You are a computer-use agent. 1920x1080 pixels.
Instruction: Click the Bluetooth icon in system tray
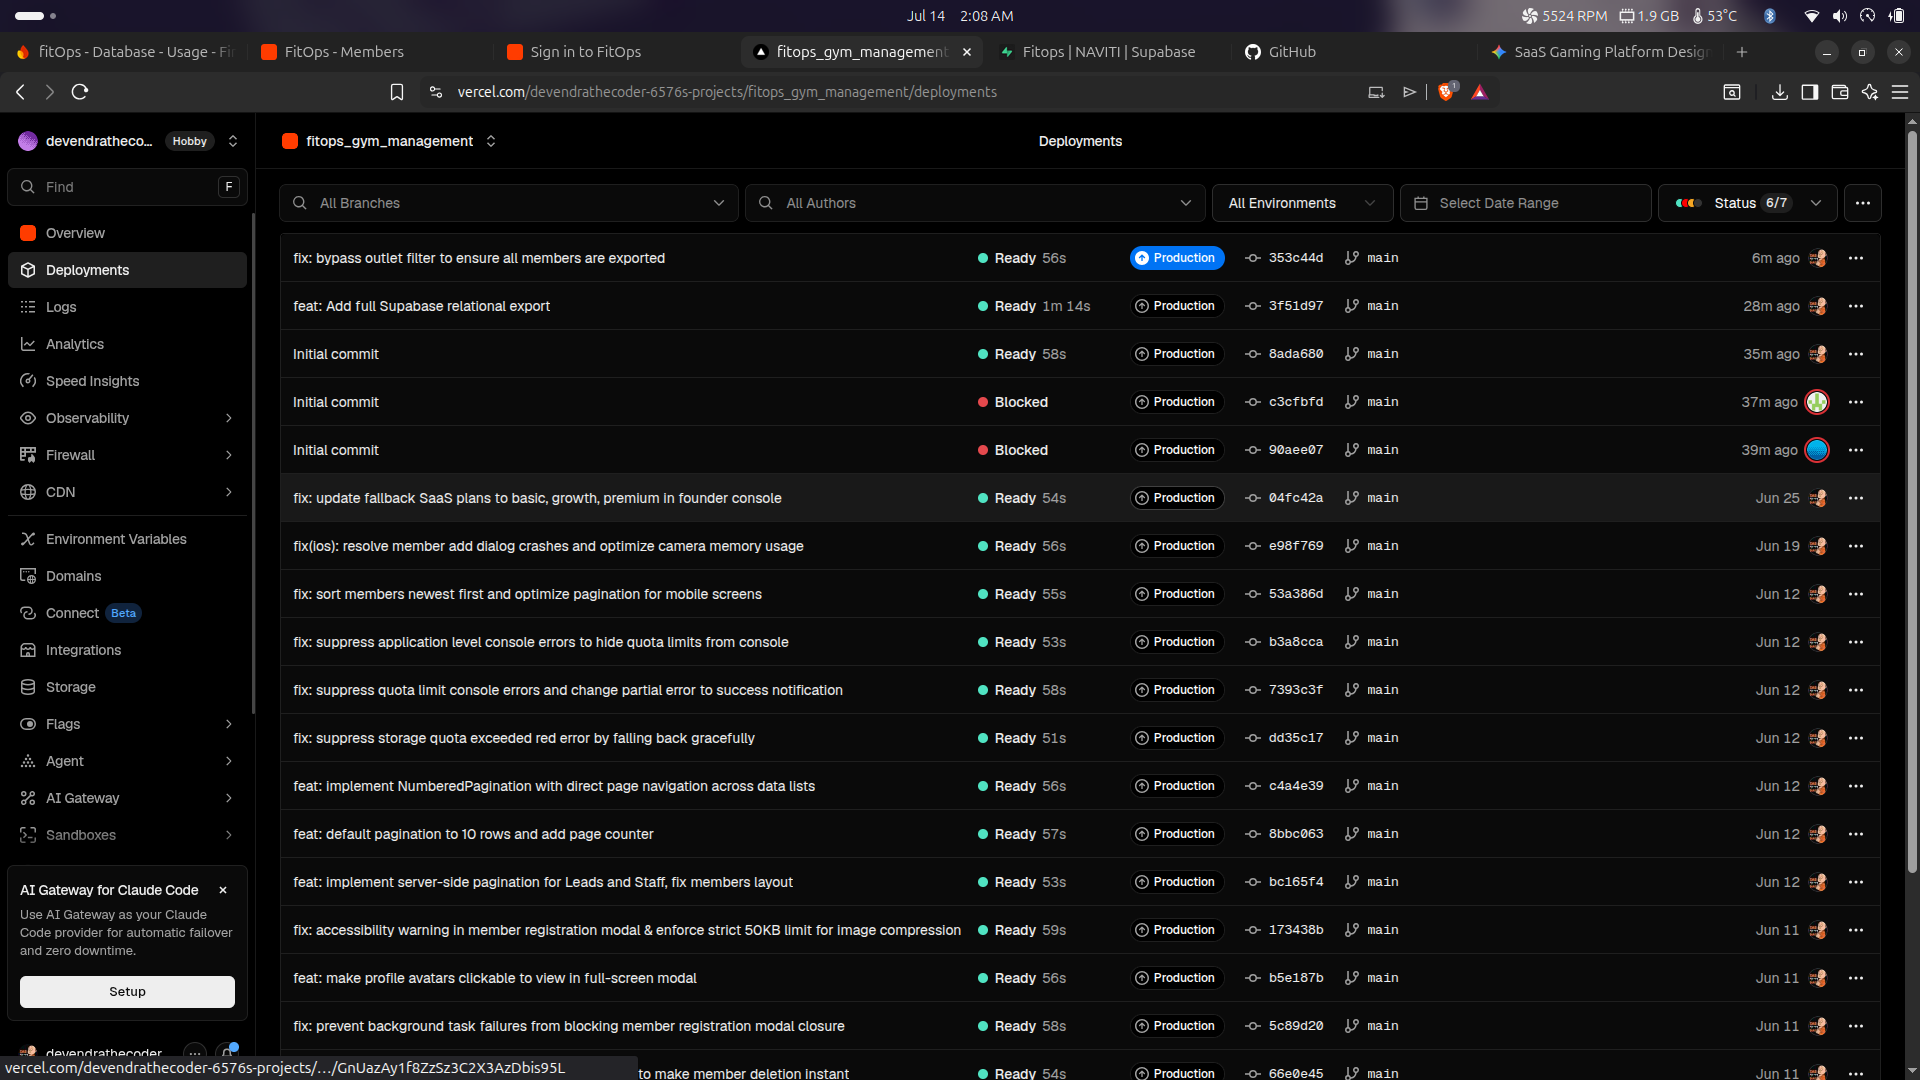click(x=1769, y=16)
